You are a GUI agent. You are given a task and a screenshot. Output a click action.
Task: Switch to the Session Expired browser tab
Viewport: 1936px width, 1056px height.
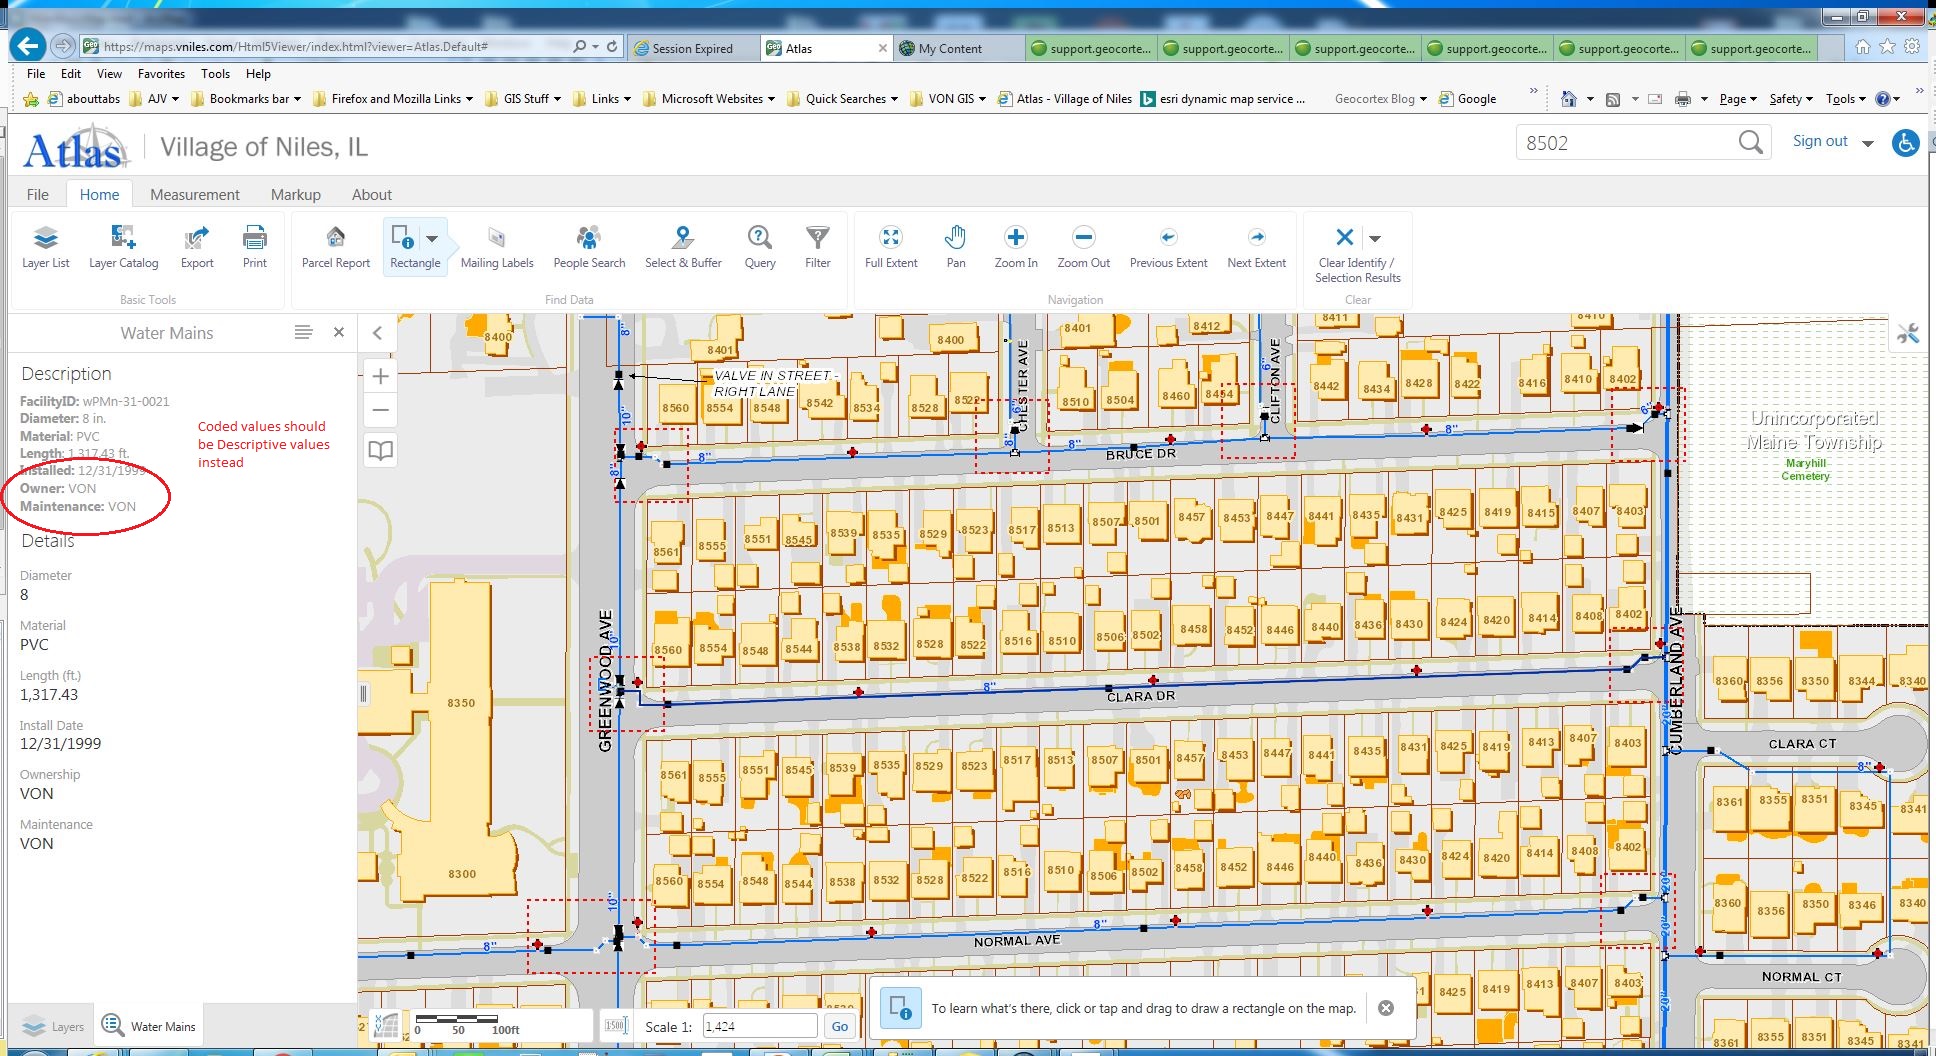click(x=694, y=48)
